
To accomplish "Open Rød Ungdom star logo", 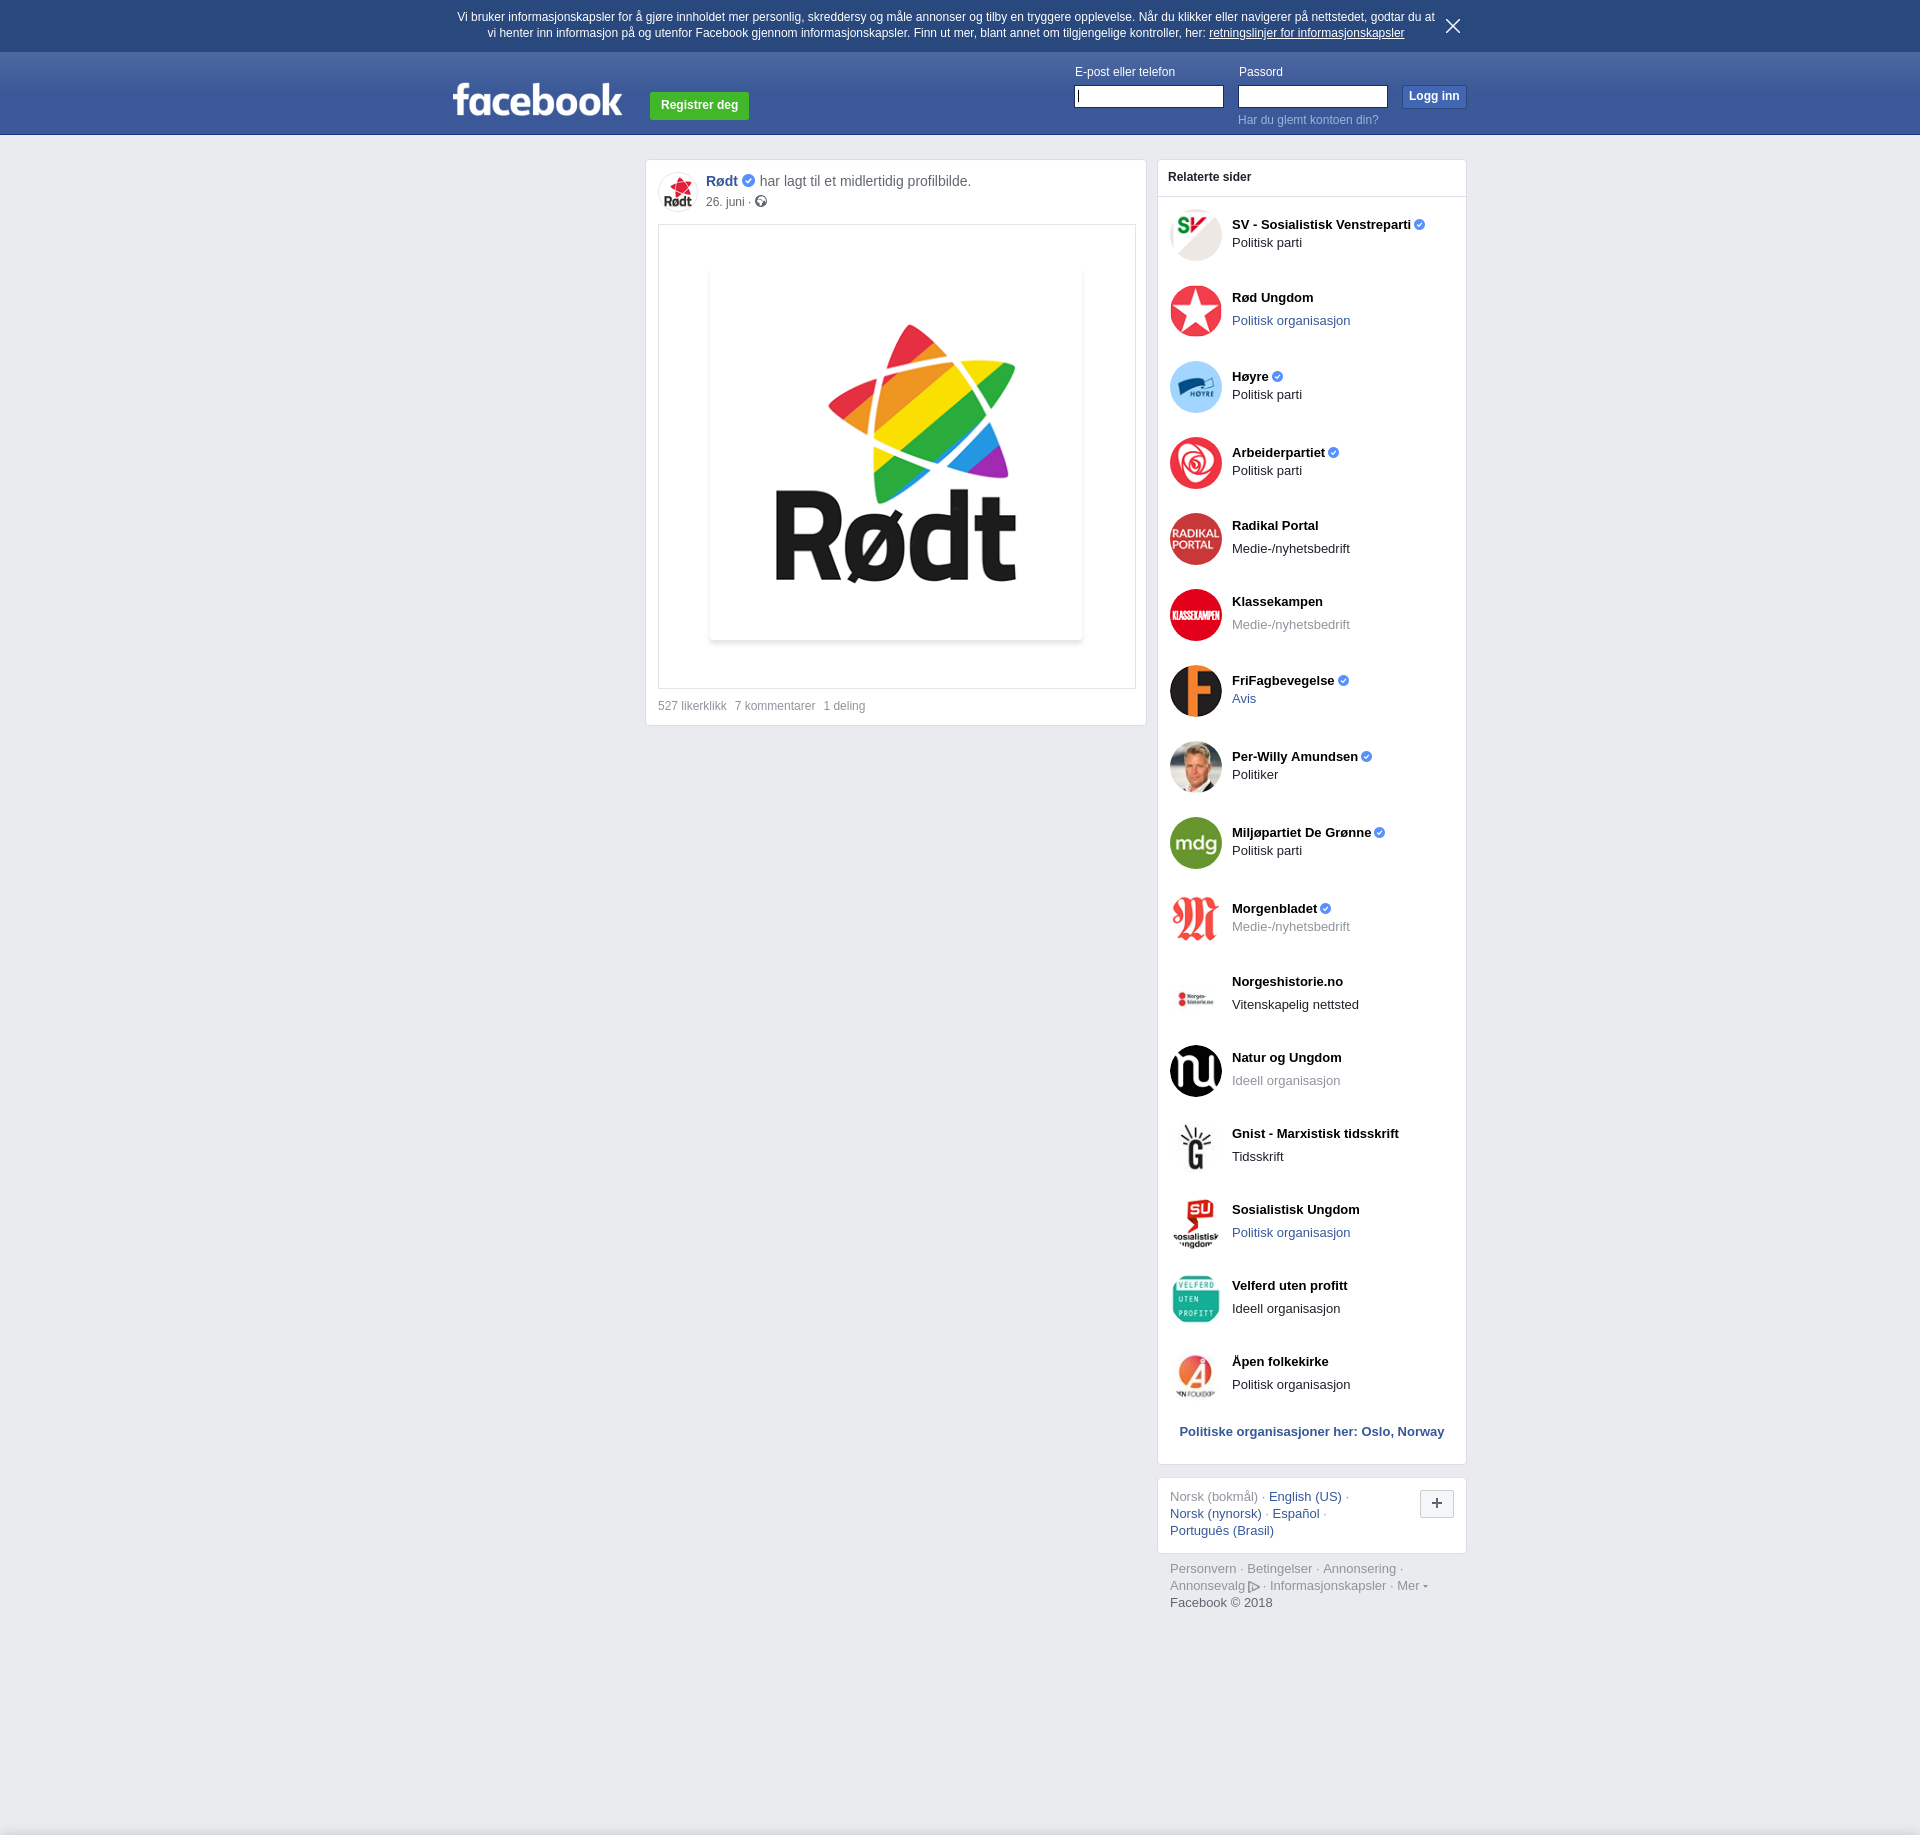I will 1196,311.
